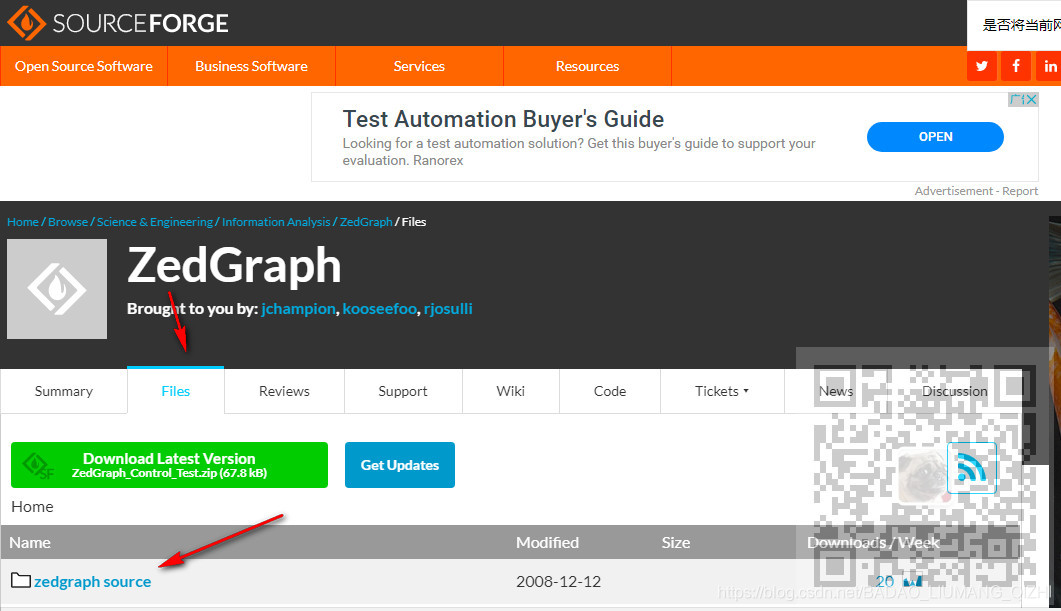Open the kooseefoo profile link
The width and height of the screenshot is (1061, 611).
pyautogui.click(x=379, y=308)
